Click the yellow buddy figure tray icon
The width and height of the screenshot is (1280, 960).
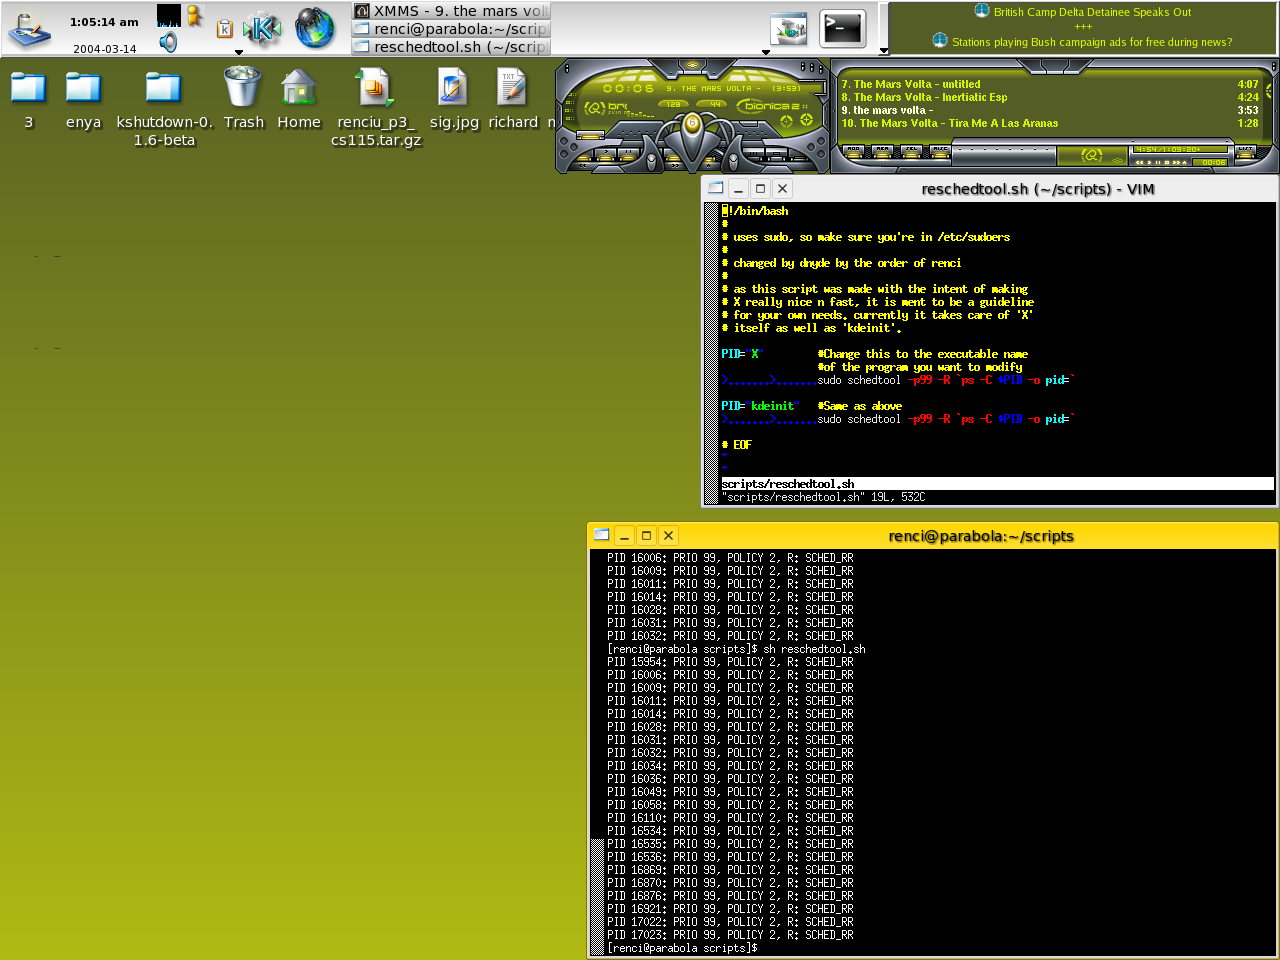coord(194,15)
